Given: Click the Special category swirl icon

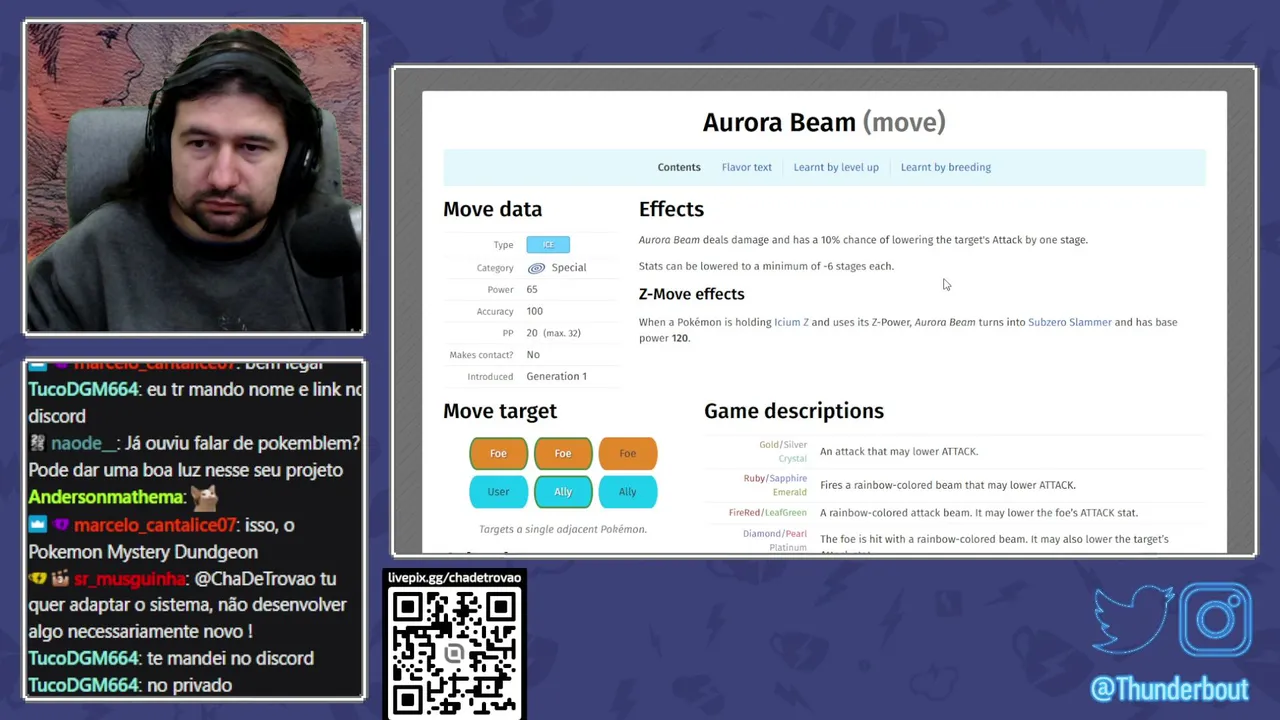Looking at the screenshot, I should 536,268.
